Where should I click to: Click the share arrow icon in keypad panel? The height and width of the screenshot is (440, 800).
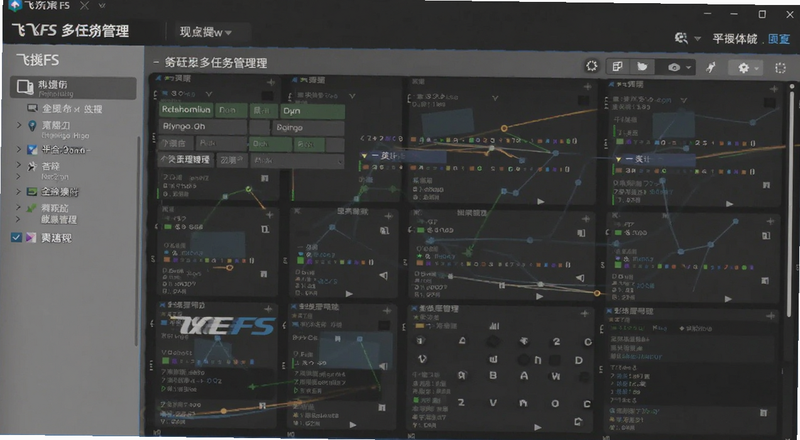pyautogui.click(x=578, y=421)
